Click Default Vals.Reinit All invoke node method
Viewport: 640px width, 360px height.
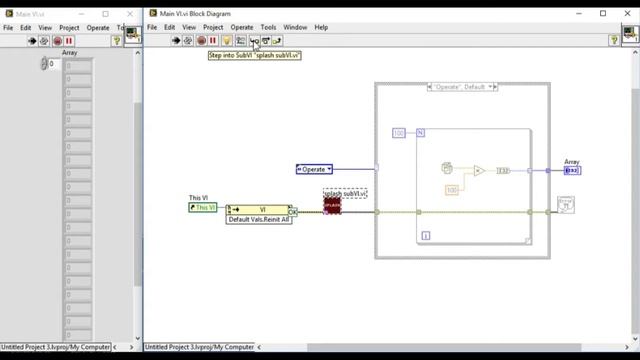coord(259,220)
